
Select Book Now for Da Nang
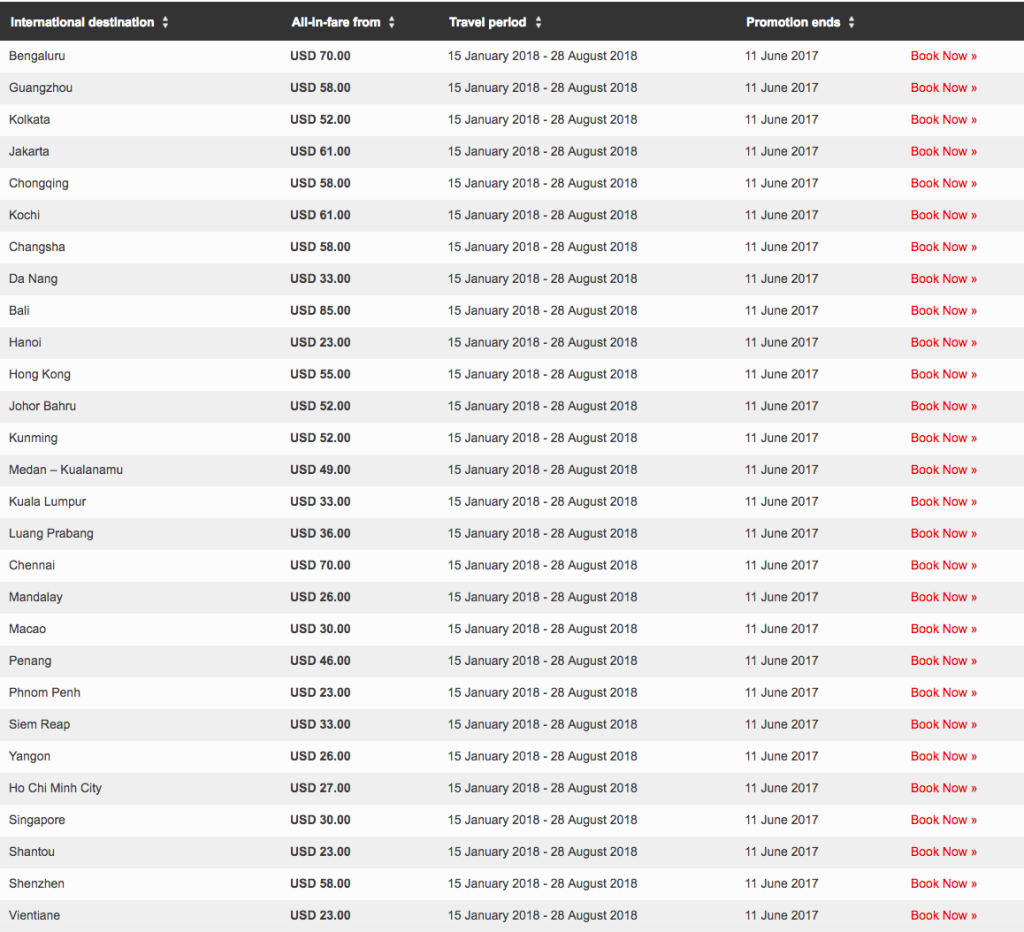pos(943,279)
